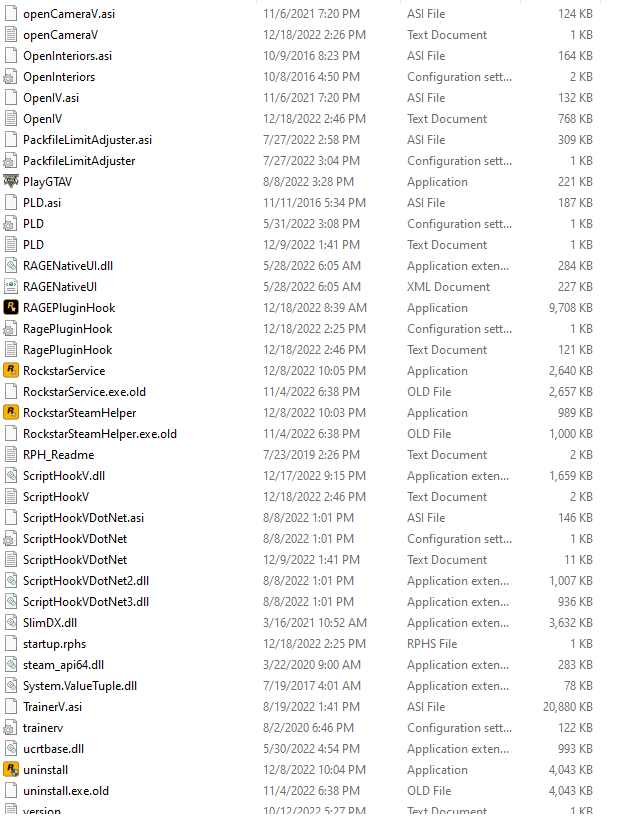Click the RAGENativeUI XML document icon
Viewport: 621px width, 816px height.
tap(10, 287)
